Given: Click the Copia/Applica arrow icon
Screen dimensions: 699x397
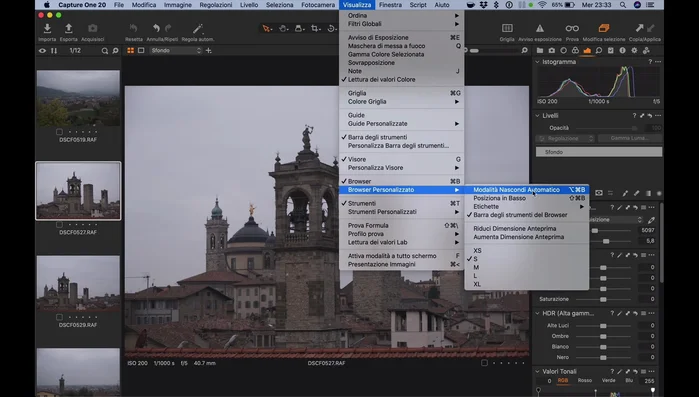Looking at the screenshot, I should pyautogui.click(x=640, y=29).
